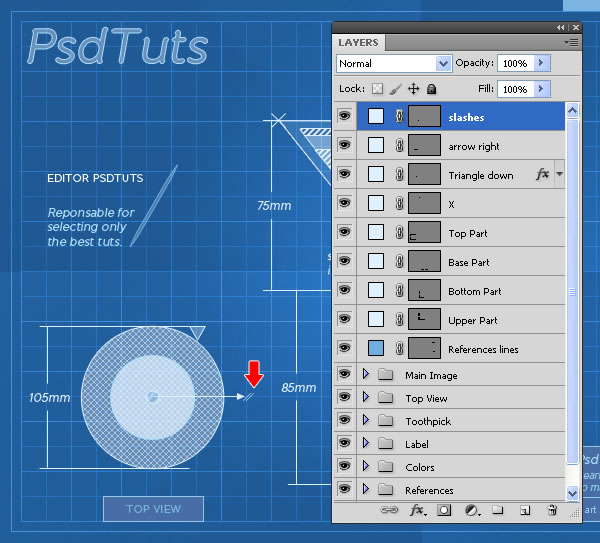Add layer mask icon

point(444,510)
